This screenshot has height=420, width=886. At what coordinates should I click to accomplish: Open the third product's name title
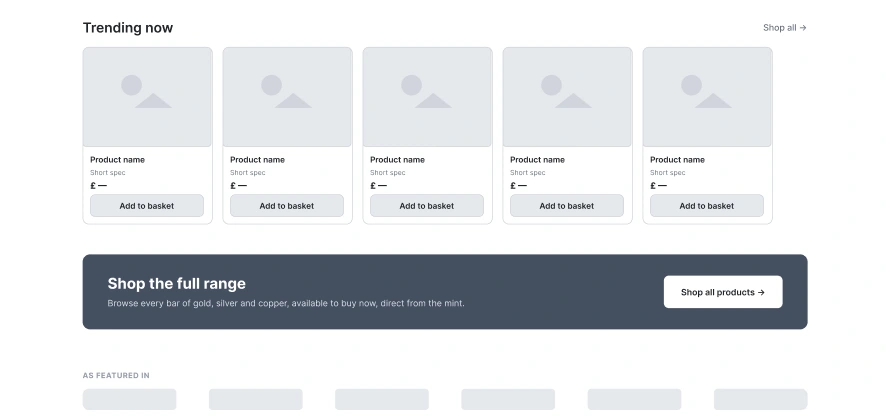point(397,160)
